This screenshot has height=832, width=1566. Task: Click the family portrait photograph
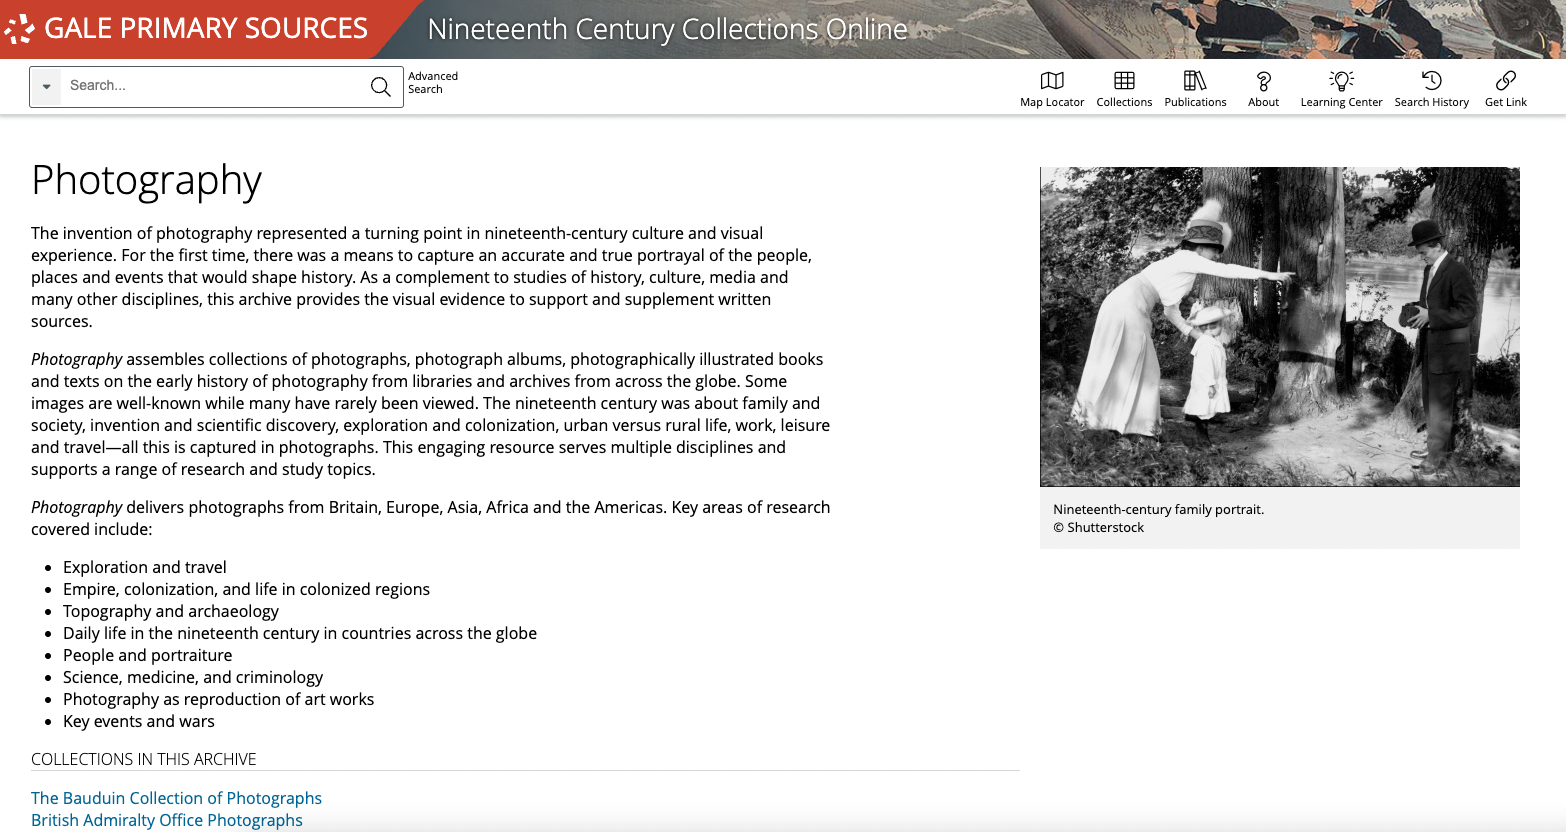pyautogui.click(x=1279, y=327)
